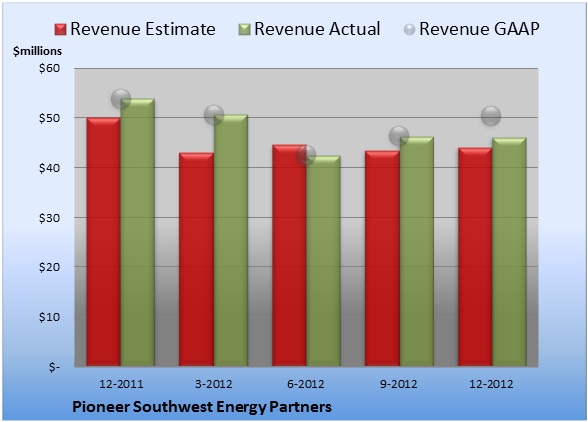The image size is (588, 422).
Task: Click the green Revenue Actual legend swatch
Action: point(244,30)
